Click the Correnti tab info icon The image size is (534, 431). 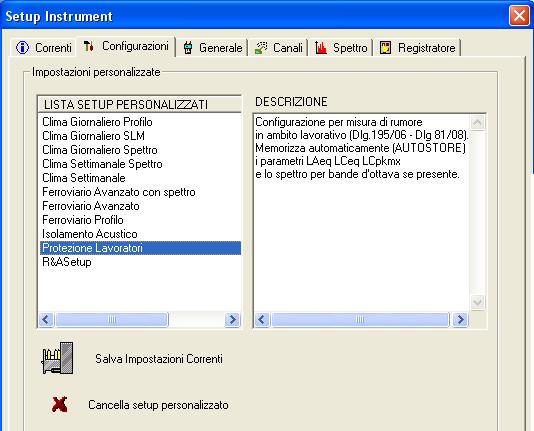(x=22, y=47)
